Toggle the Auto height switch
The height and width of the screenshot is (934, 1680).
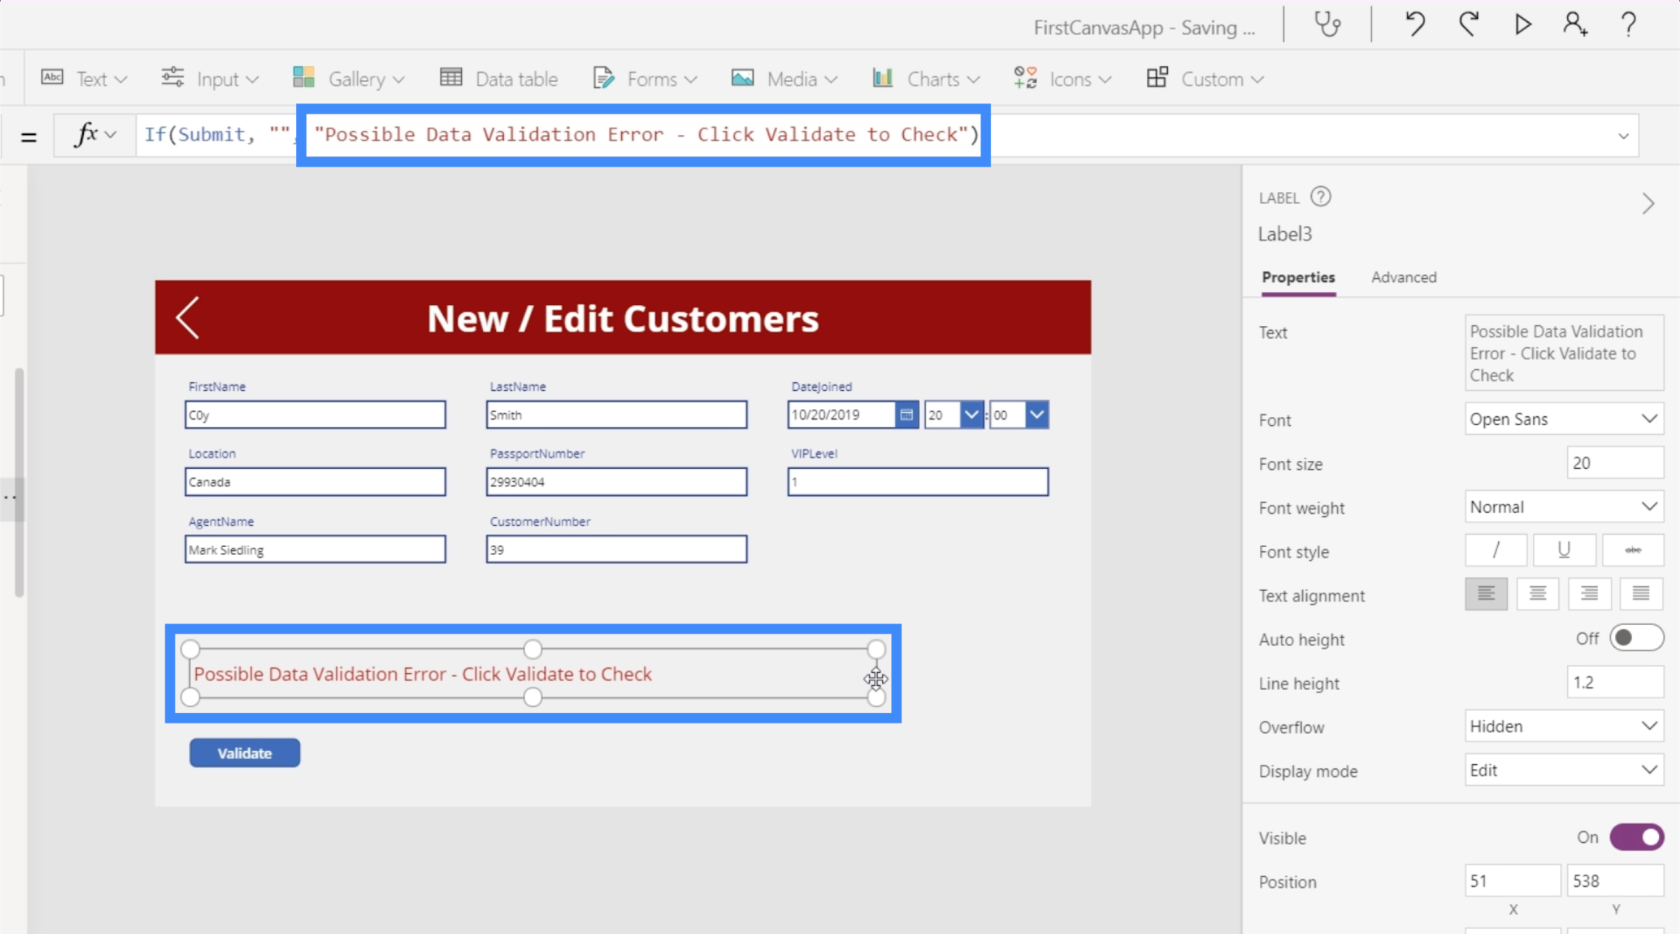pyautogui.click(x=1636, y=638)
